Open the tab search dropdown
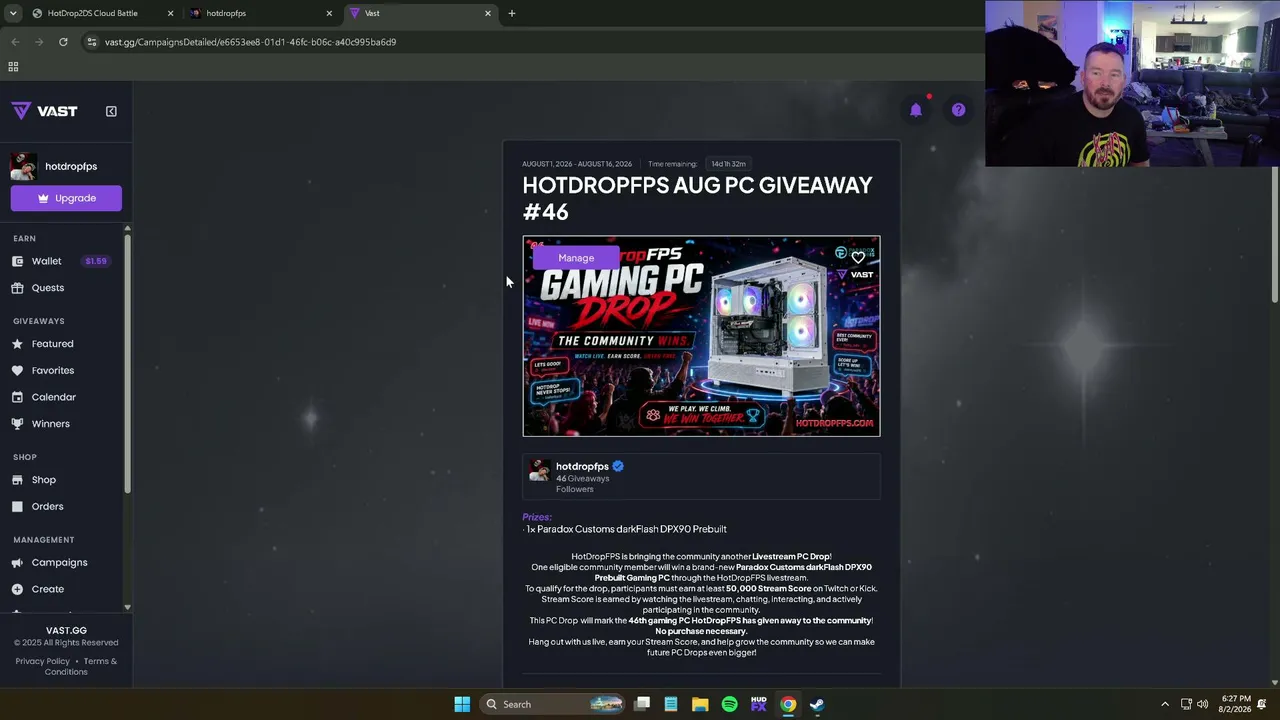The width and height of the screenshot is (1280, 720). (x=13, y=13)
